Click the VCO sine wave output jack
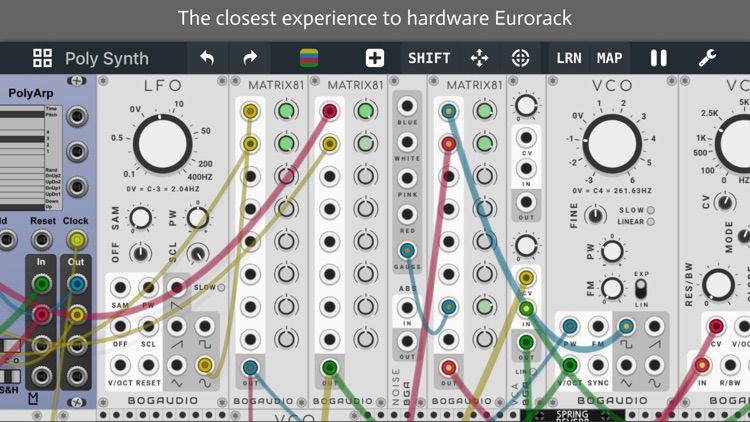Viewport: 750px width, 422px height. (x=654, y=365)
